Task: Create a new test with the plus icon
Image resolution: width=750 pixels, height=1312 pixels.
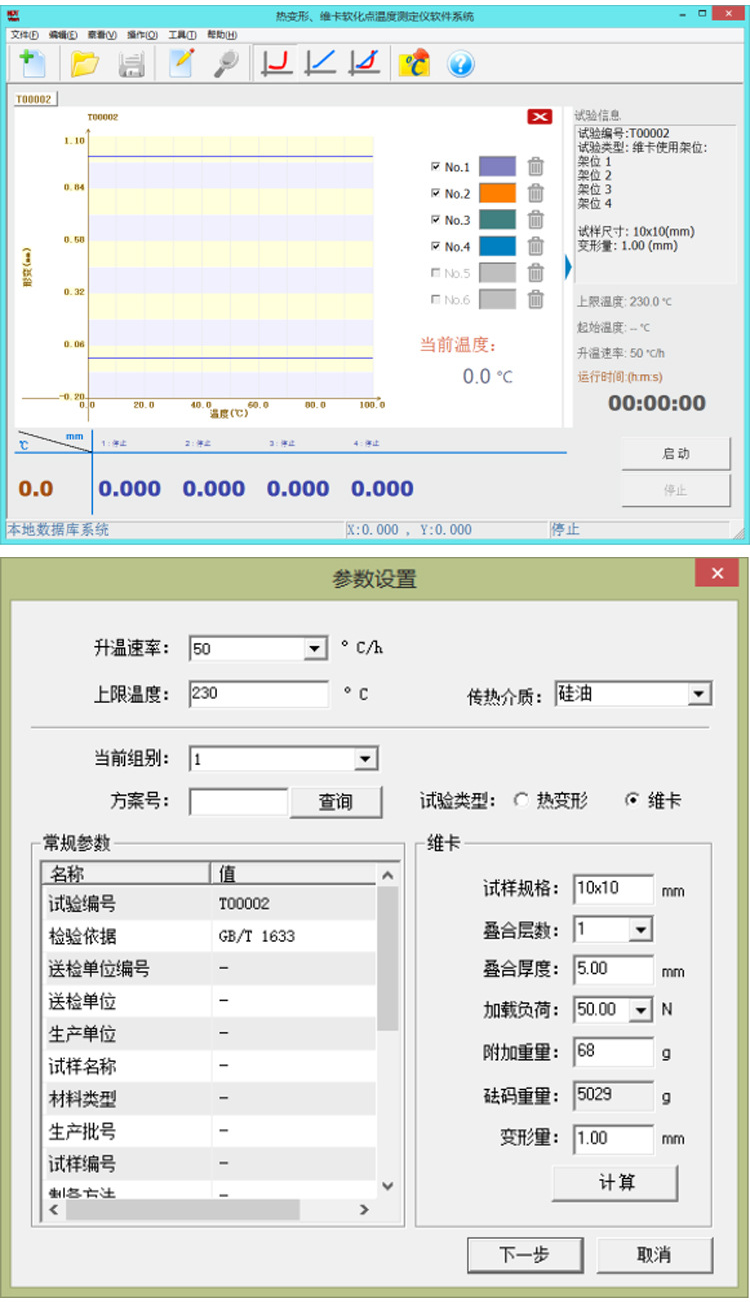Action: (33, 64)
